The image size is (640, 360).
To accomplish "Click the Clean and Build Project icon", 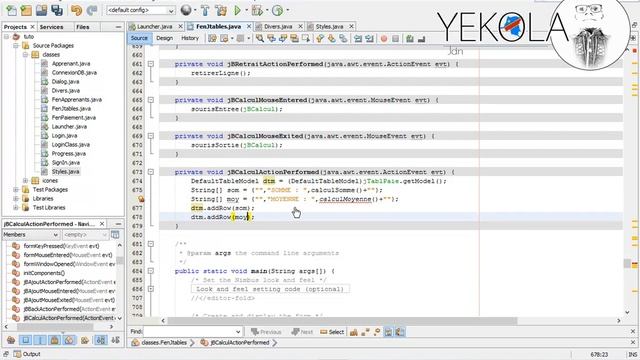I will (221, 10).
